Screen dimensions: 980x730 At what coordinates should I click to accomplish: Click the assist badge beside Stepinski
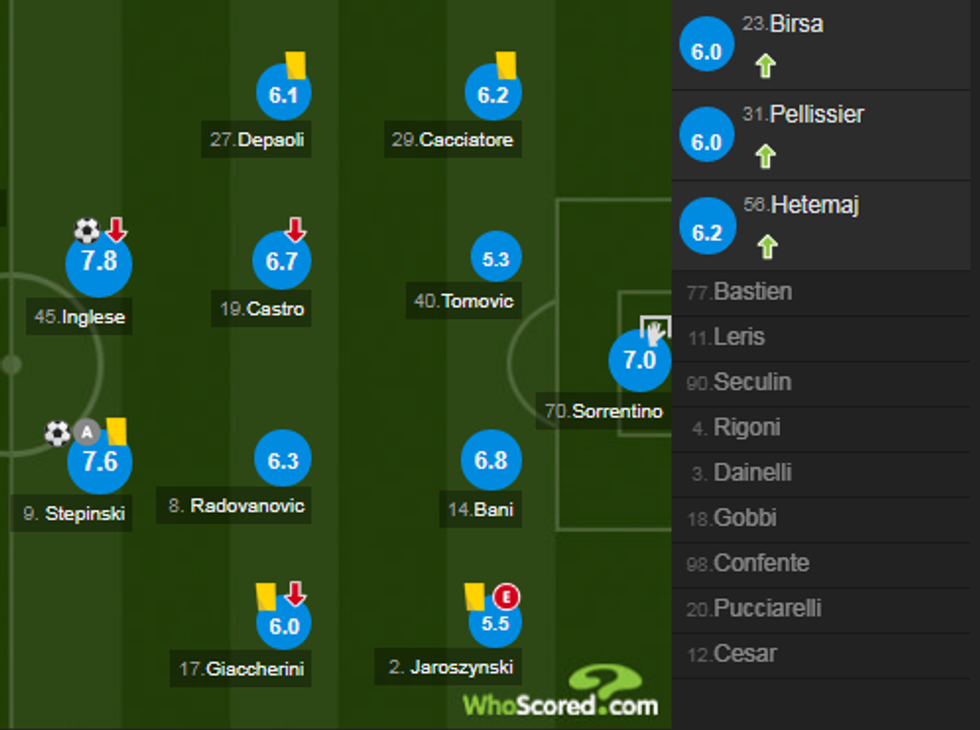87,433
